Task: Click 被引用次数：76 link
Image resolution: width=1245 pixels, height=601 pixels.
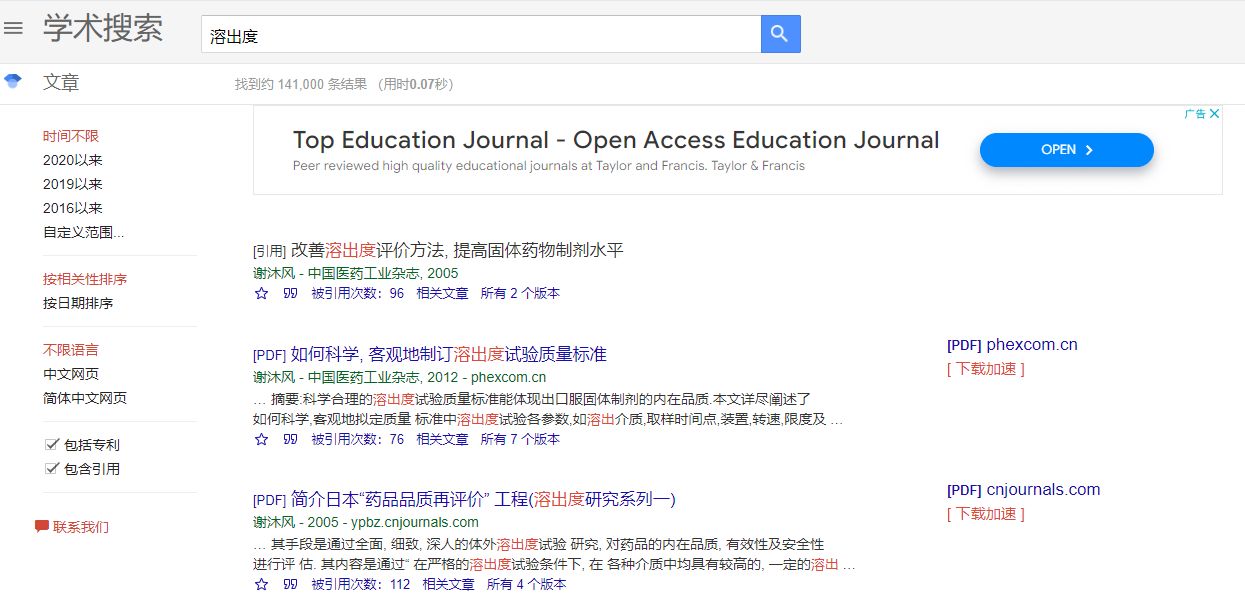Action: point(357,439)
